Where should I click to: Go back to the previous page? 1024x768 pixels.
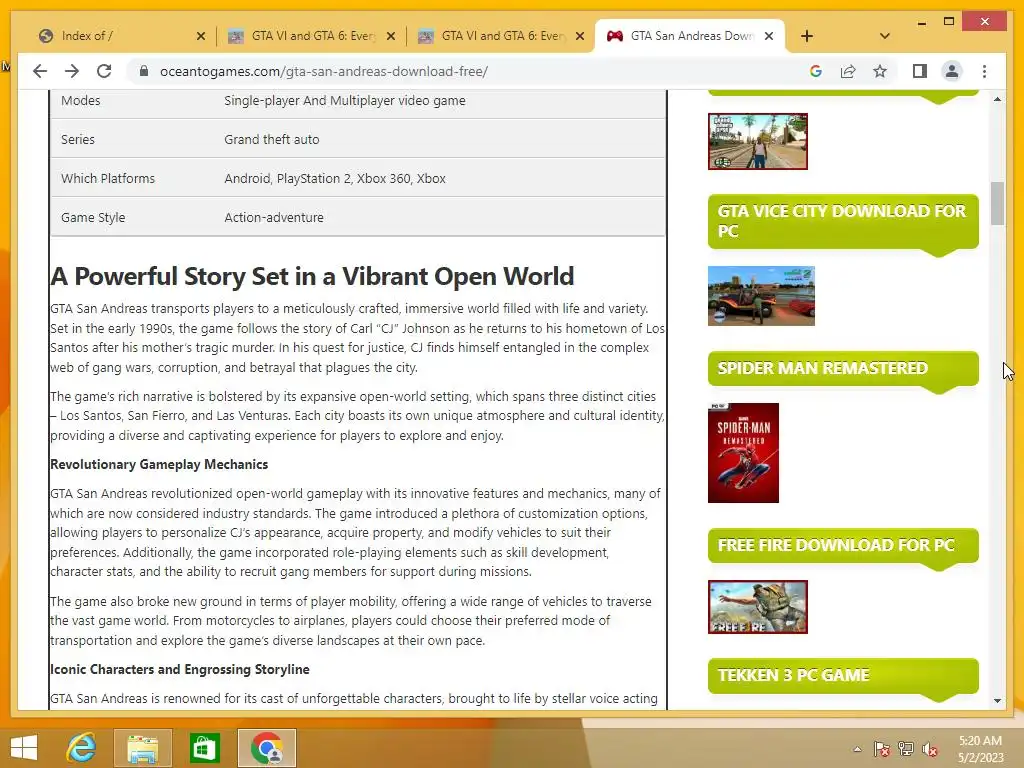[x=40, y=71]
